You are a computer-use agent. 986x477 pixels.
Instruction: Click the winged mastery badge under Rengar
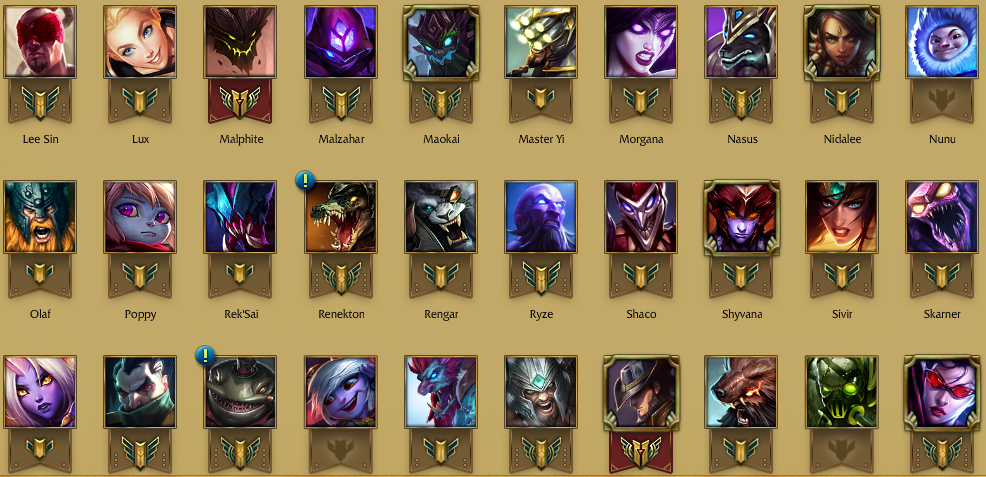tap(441, 277)
